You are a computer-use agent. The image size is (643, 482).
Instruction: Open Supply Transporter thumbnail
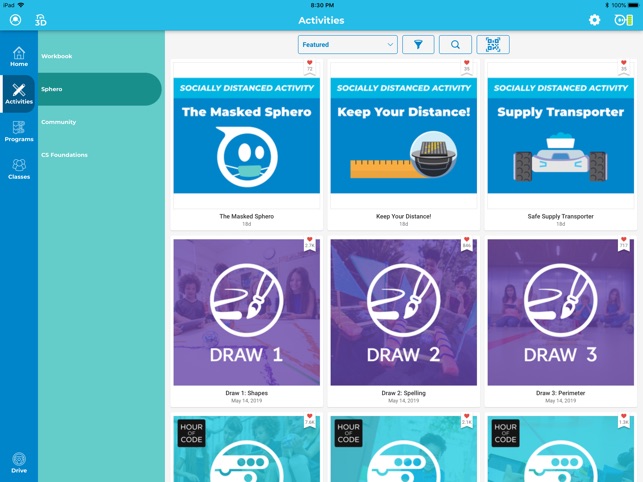pyautogui.click(x=561, y=135)
